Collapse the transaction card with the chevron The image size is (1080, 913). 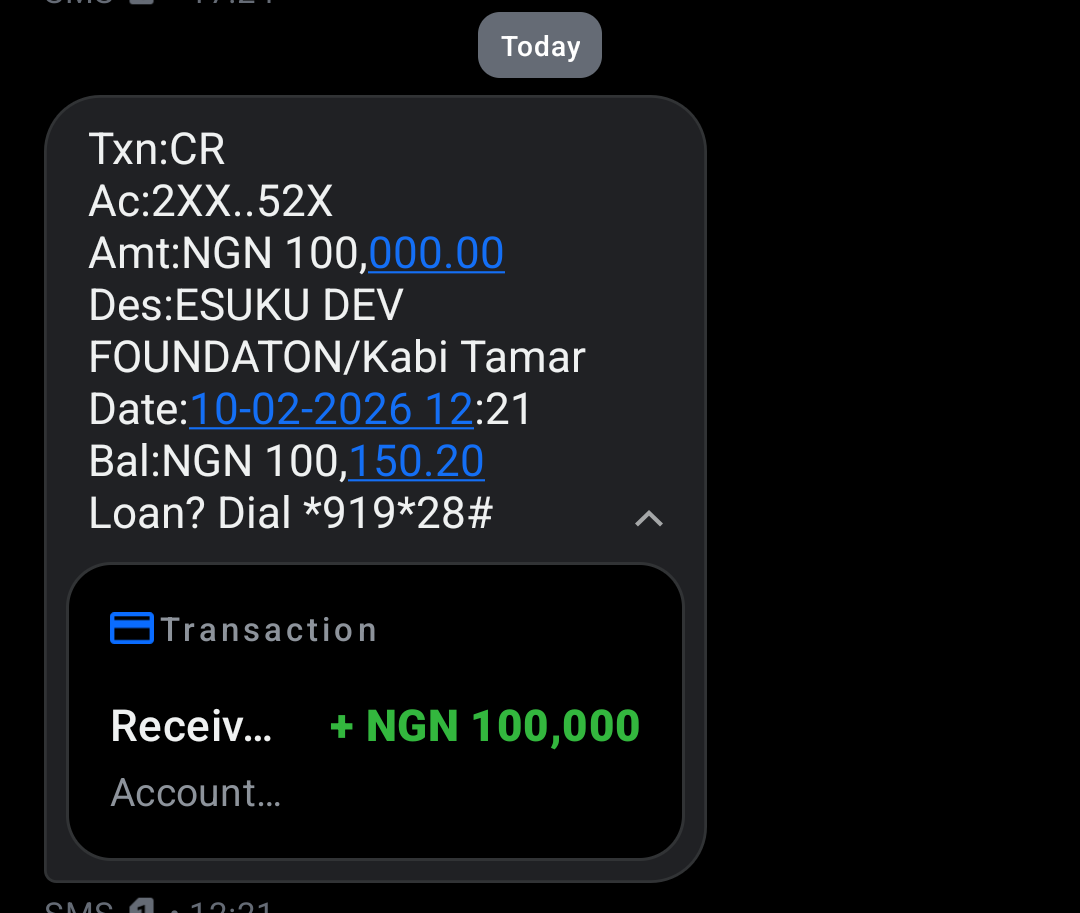(x=649, y=518)
